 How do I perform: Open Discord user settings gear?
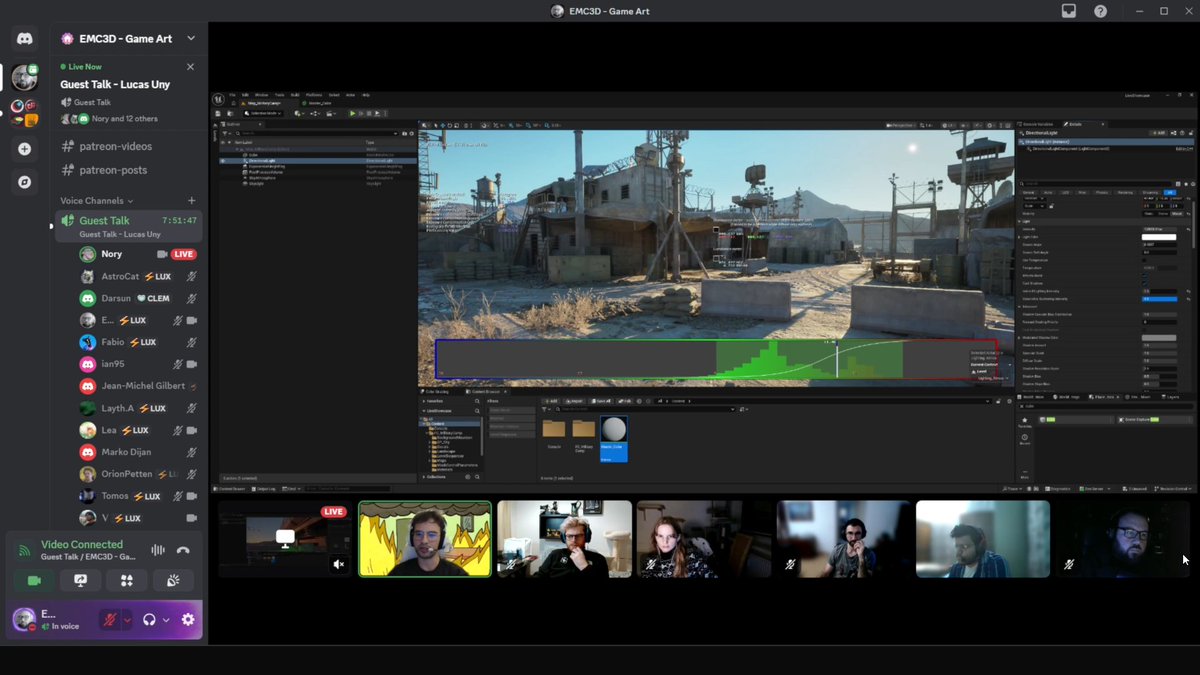(188, 620)
